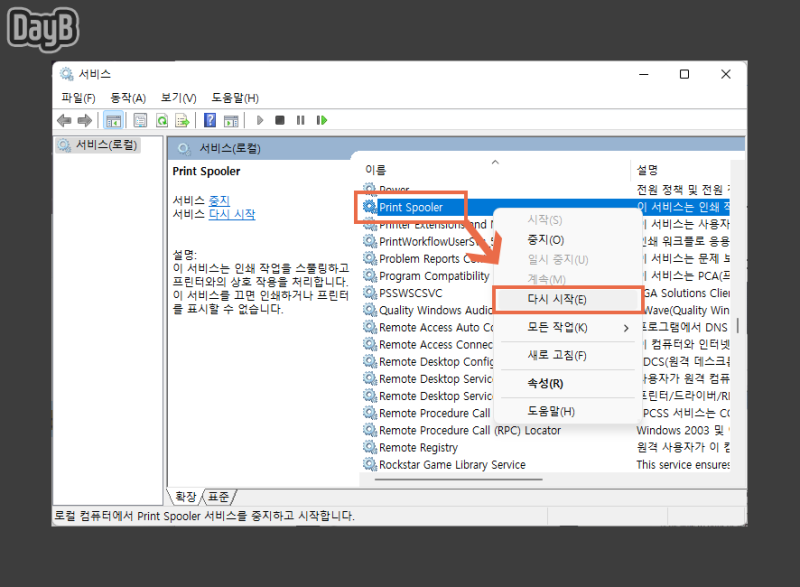The image size is (800, 587).
Task: Select the PSSWSCSVC service
Action: (x=410, y=293)
